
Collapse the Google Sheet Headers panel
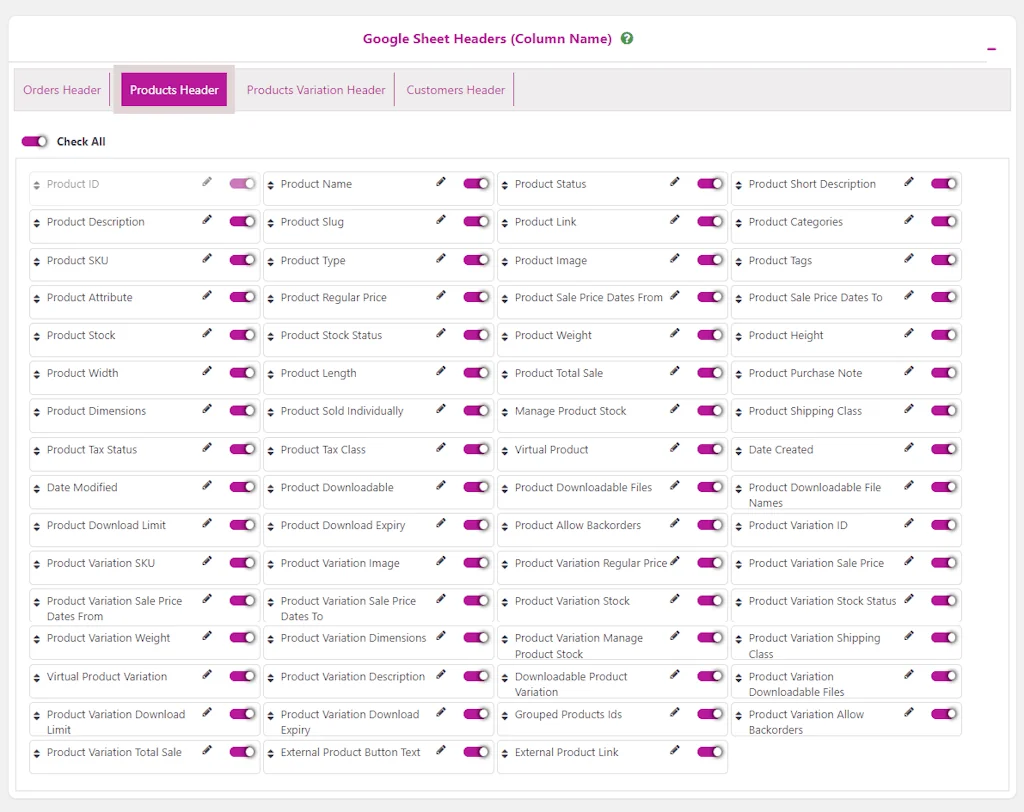991,47
